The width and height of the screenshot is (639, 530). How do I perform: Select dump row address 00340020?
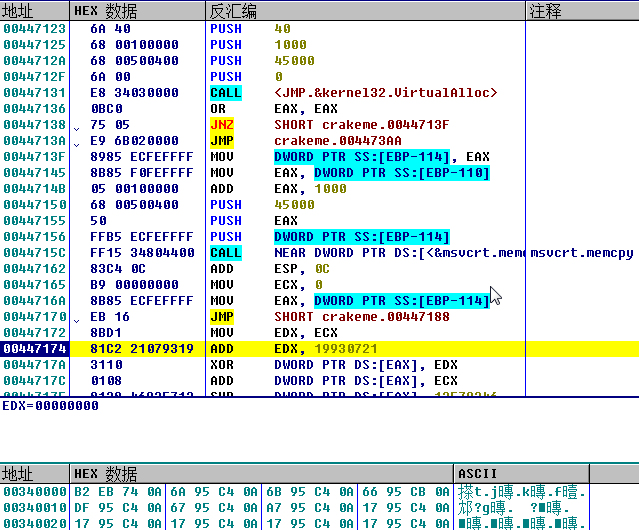coord(35,523)
